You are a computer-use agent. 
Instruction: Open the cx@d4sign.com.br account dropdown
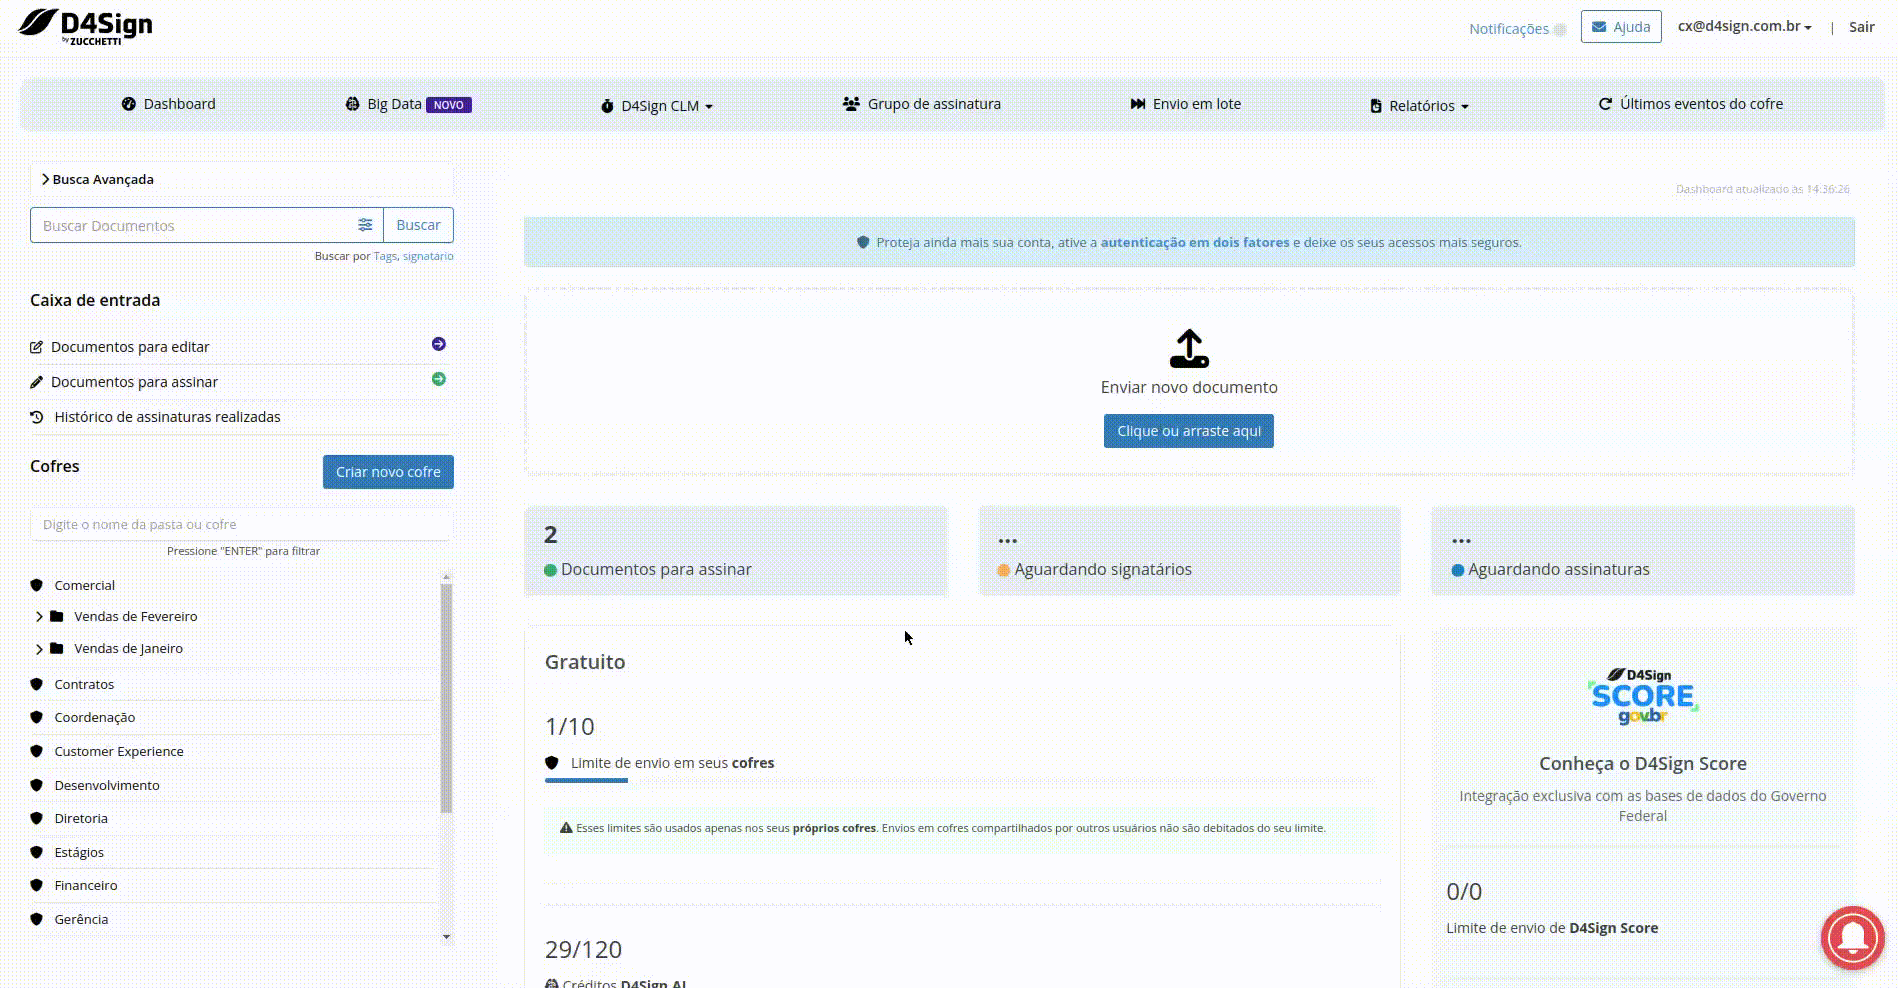pos(1744,27)
